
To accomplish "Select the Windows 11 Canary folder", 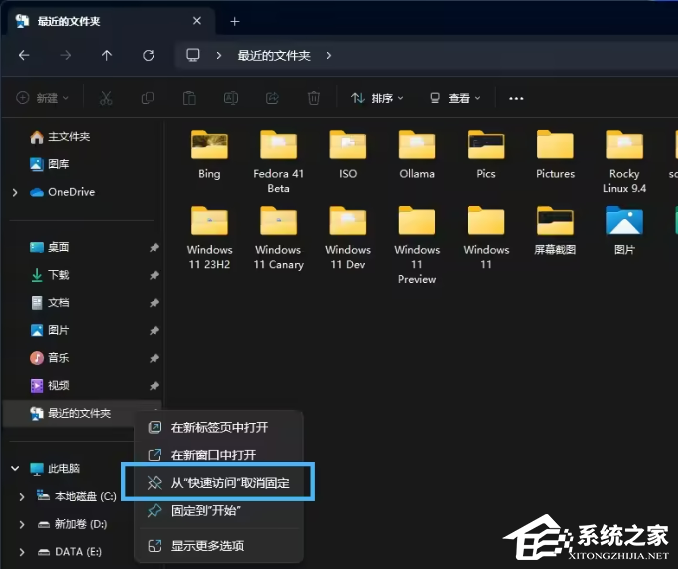I will point(278,238).
